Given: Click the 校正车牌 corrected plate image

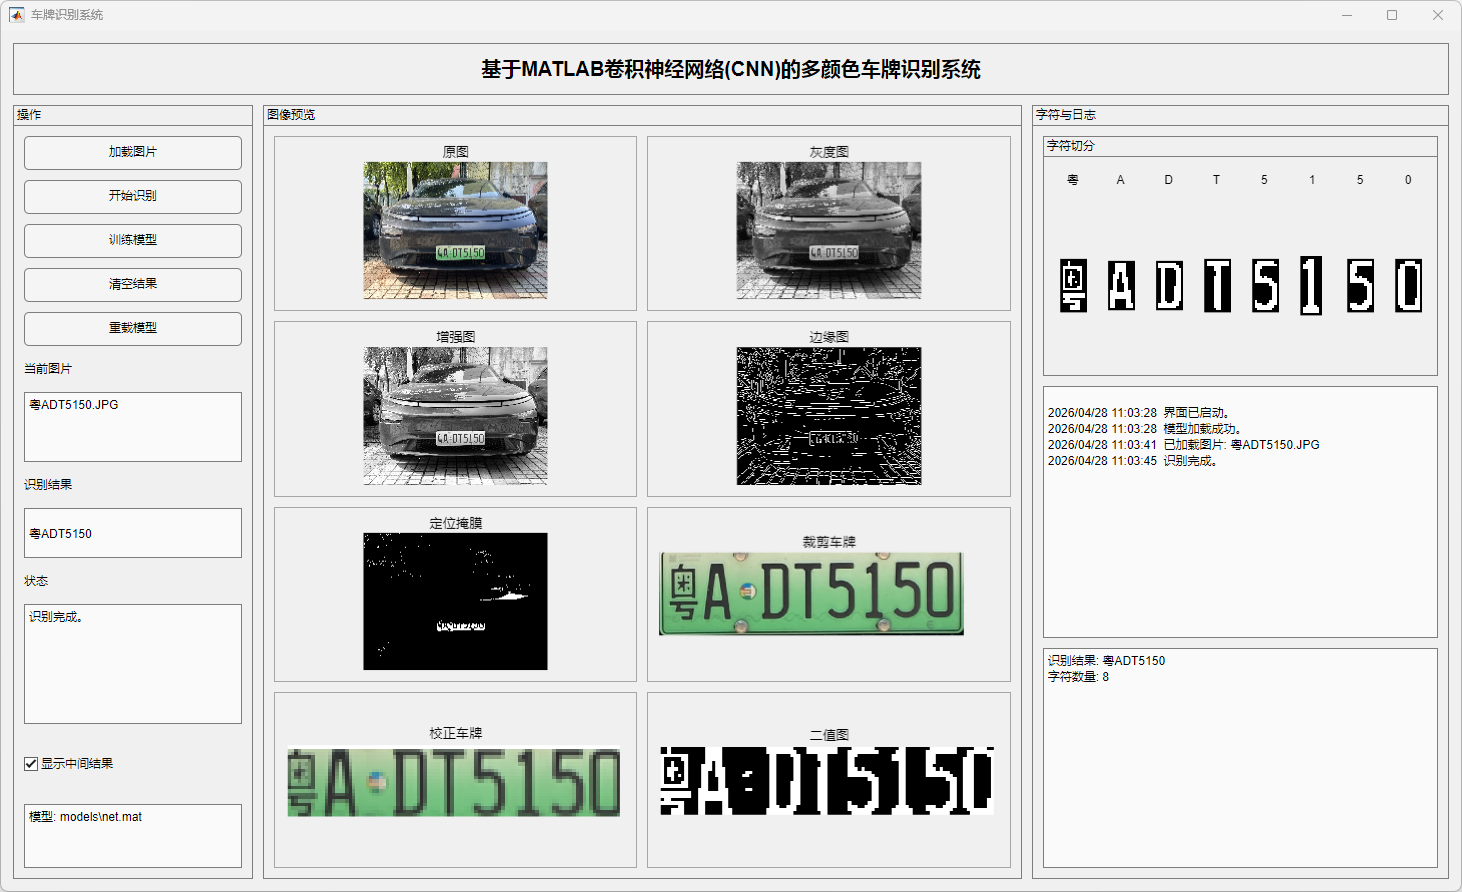Looking at the screenshot, I should tap(454, 782).
